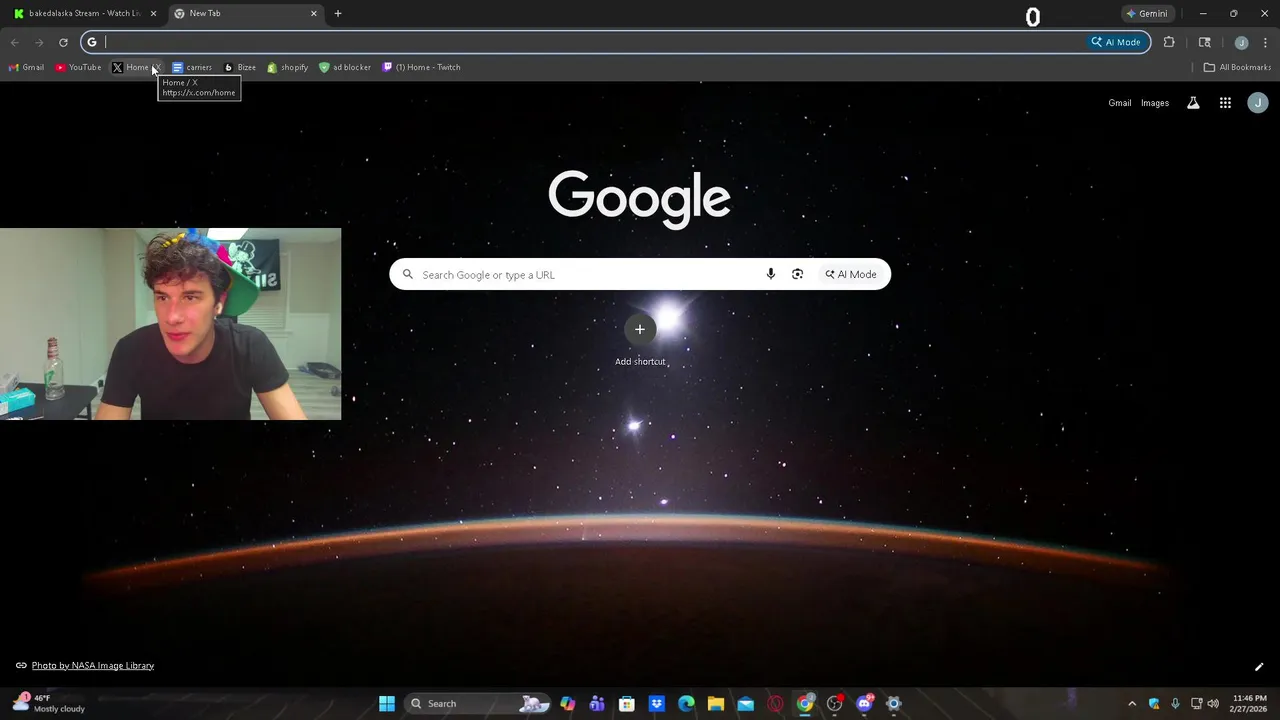Open the Photo by NASA Image Library link
The height and width of the screenshot is (720, 1280).
tap(93, 665)
